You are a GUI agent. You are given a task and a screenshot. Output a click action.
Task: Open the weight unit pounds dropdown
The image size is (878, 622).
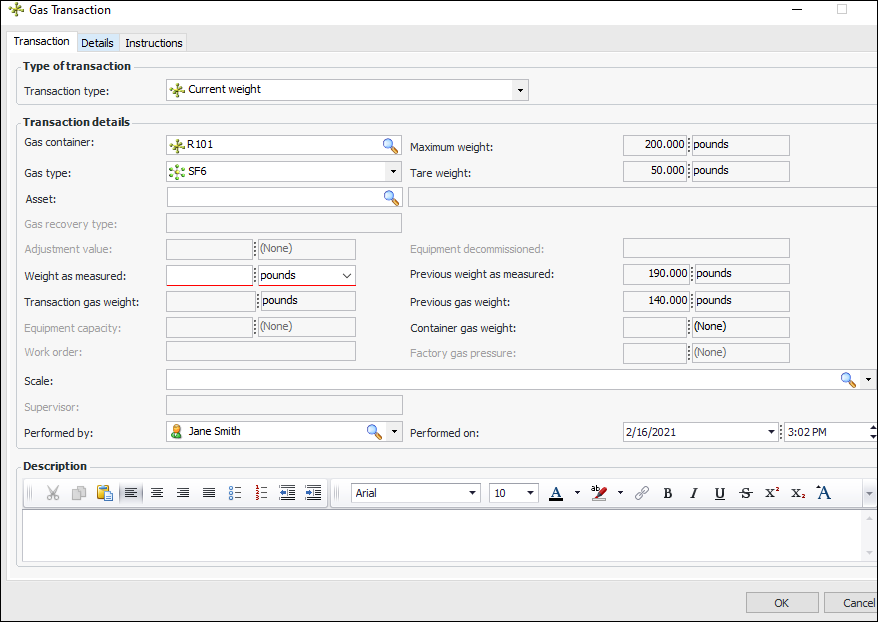(346, 275)
